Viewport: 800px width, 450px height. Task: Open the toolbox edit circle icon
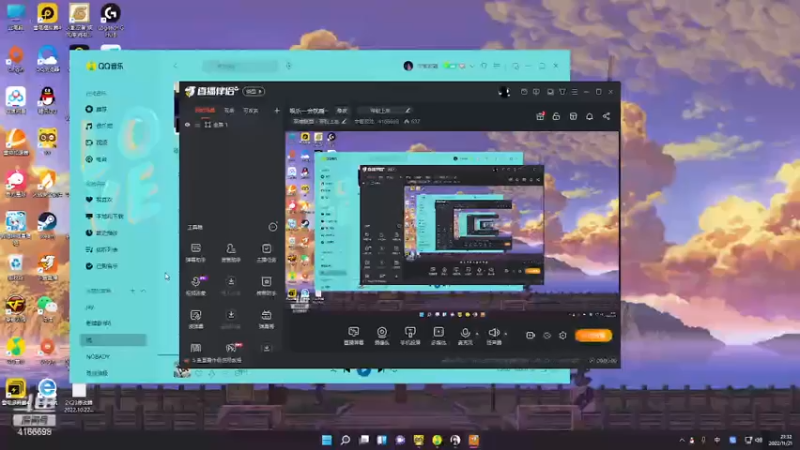273,227
